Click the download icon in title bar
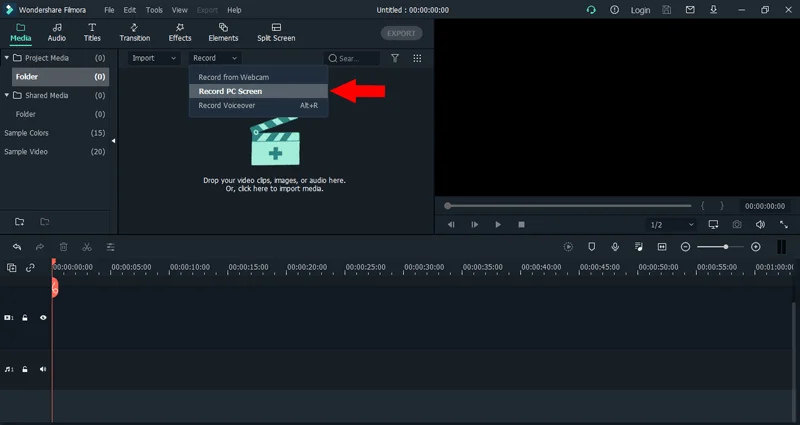This screenshot has height=425, width=800. [x=713, y=10]
